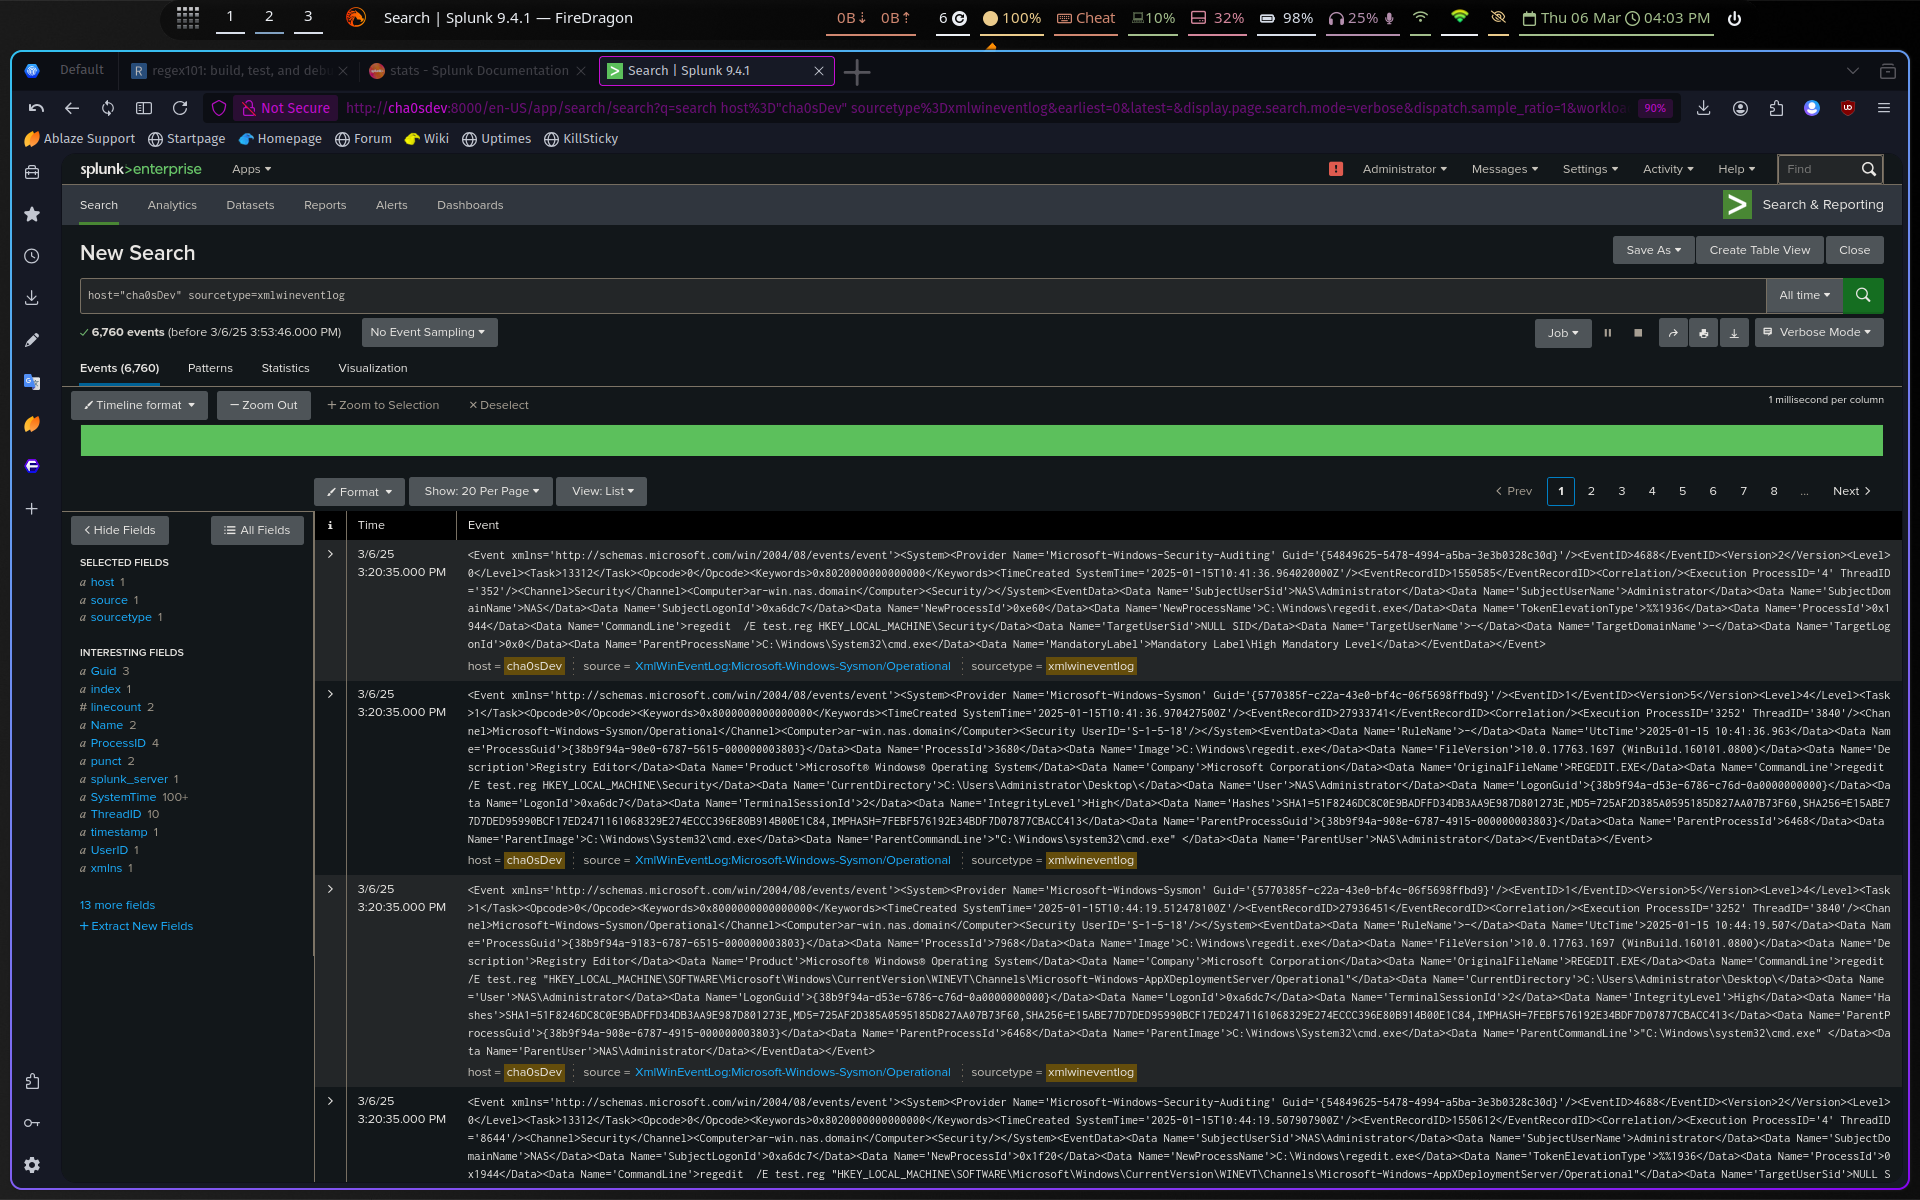Open sidebar history clock icon
The height and width of the screenshot is (1200, 1920).
pos(32,256)
